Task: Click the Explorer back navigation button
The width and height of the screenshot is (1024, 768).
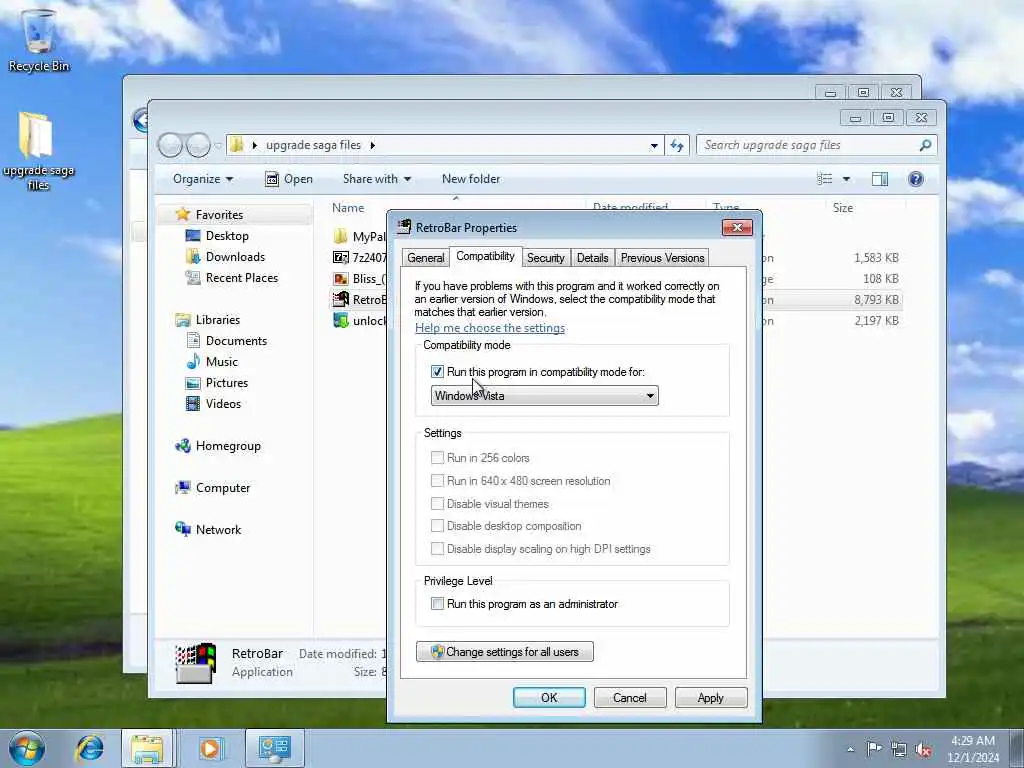Action: point(170,145)
